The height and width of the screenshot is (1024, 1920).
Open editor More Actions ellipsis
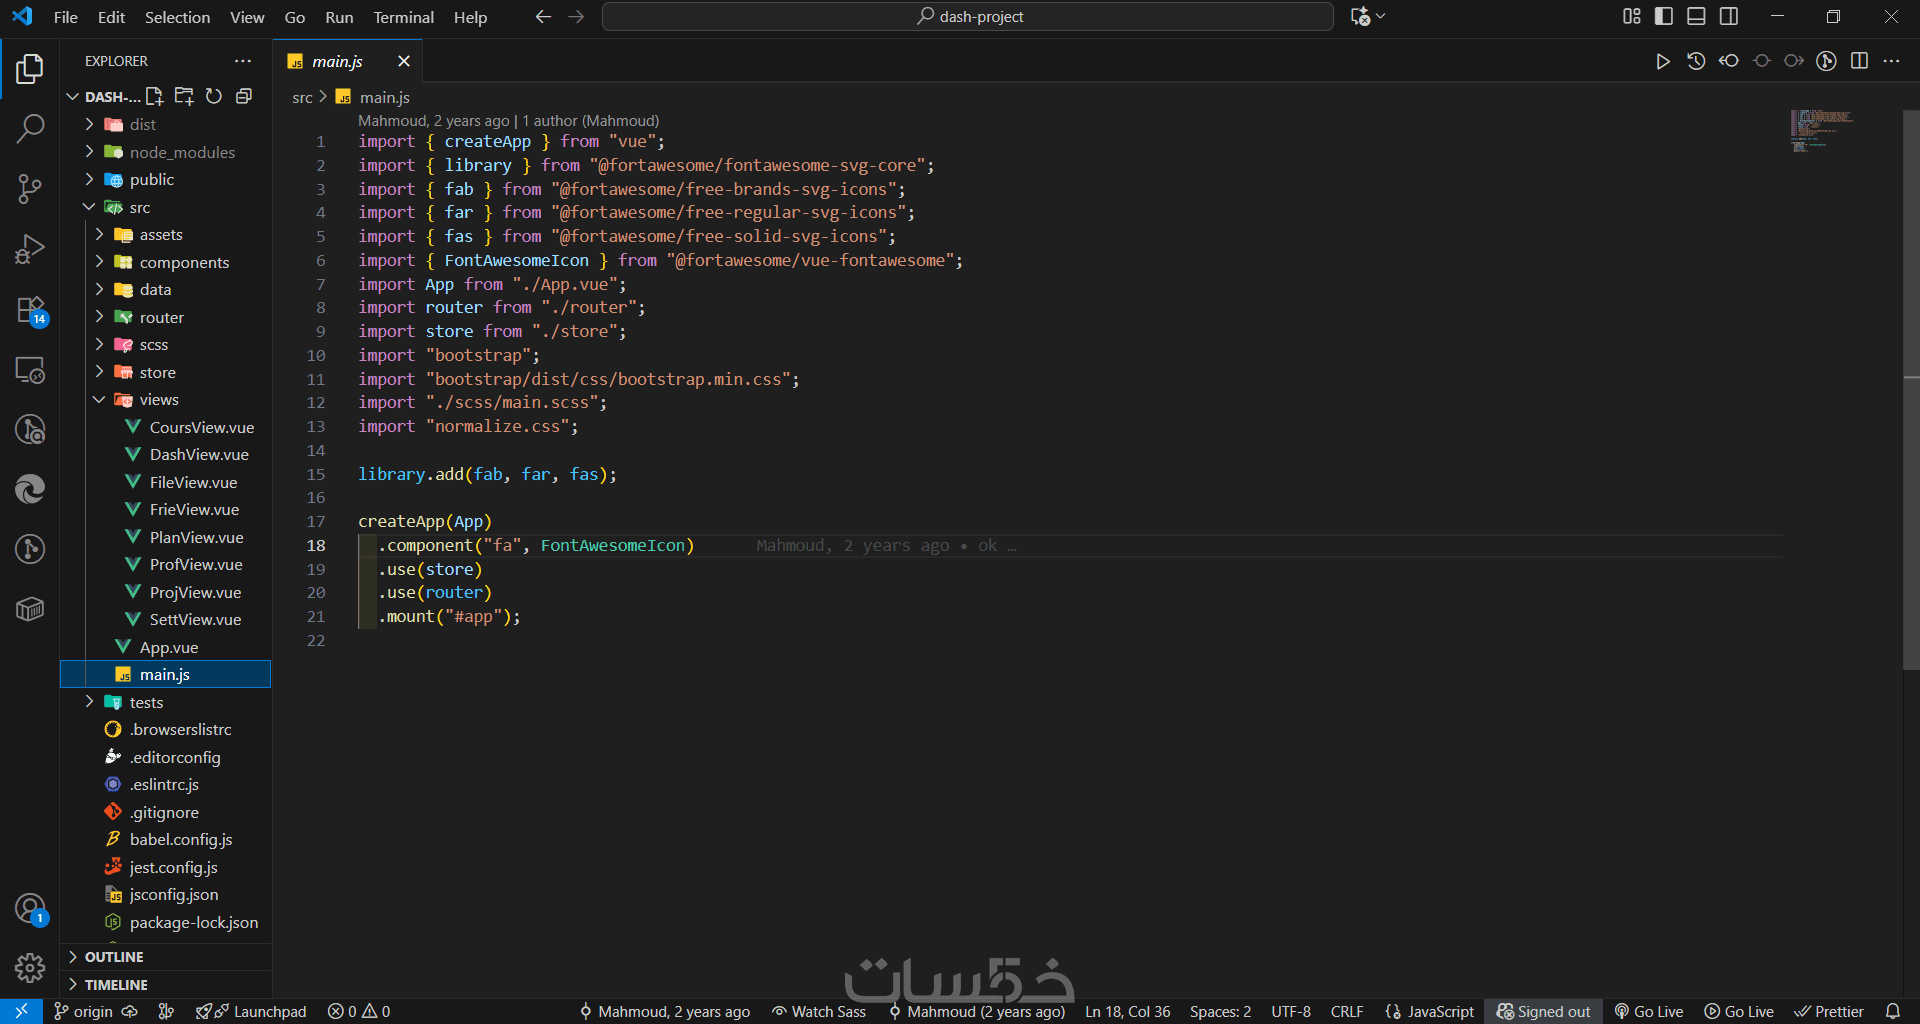(x=1891, y=61)
